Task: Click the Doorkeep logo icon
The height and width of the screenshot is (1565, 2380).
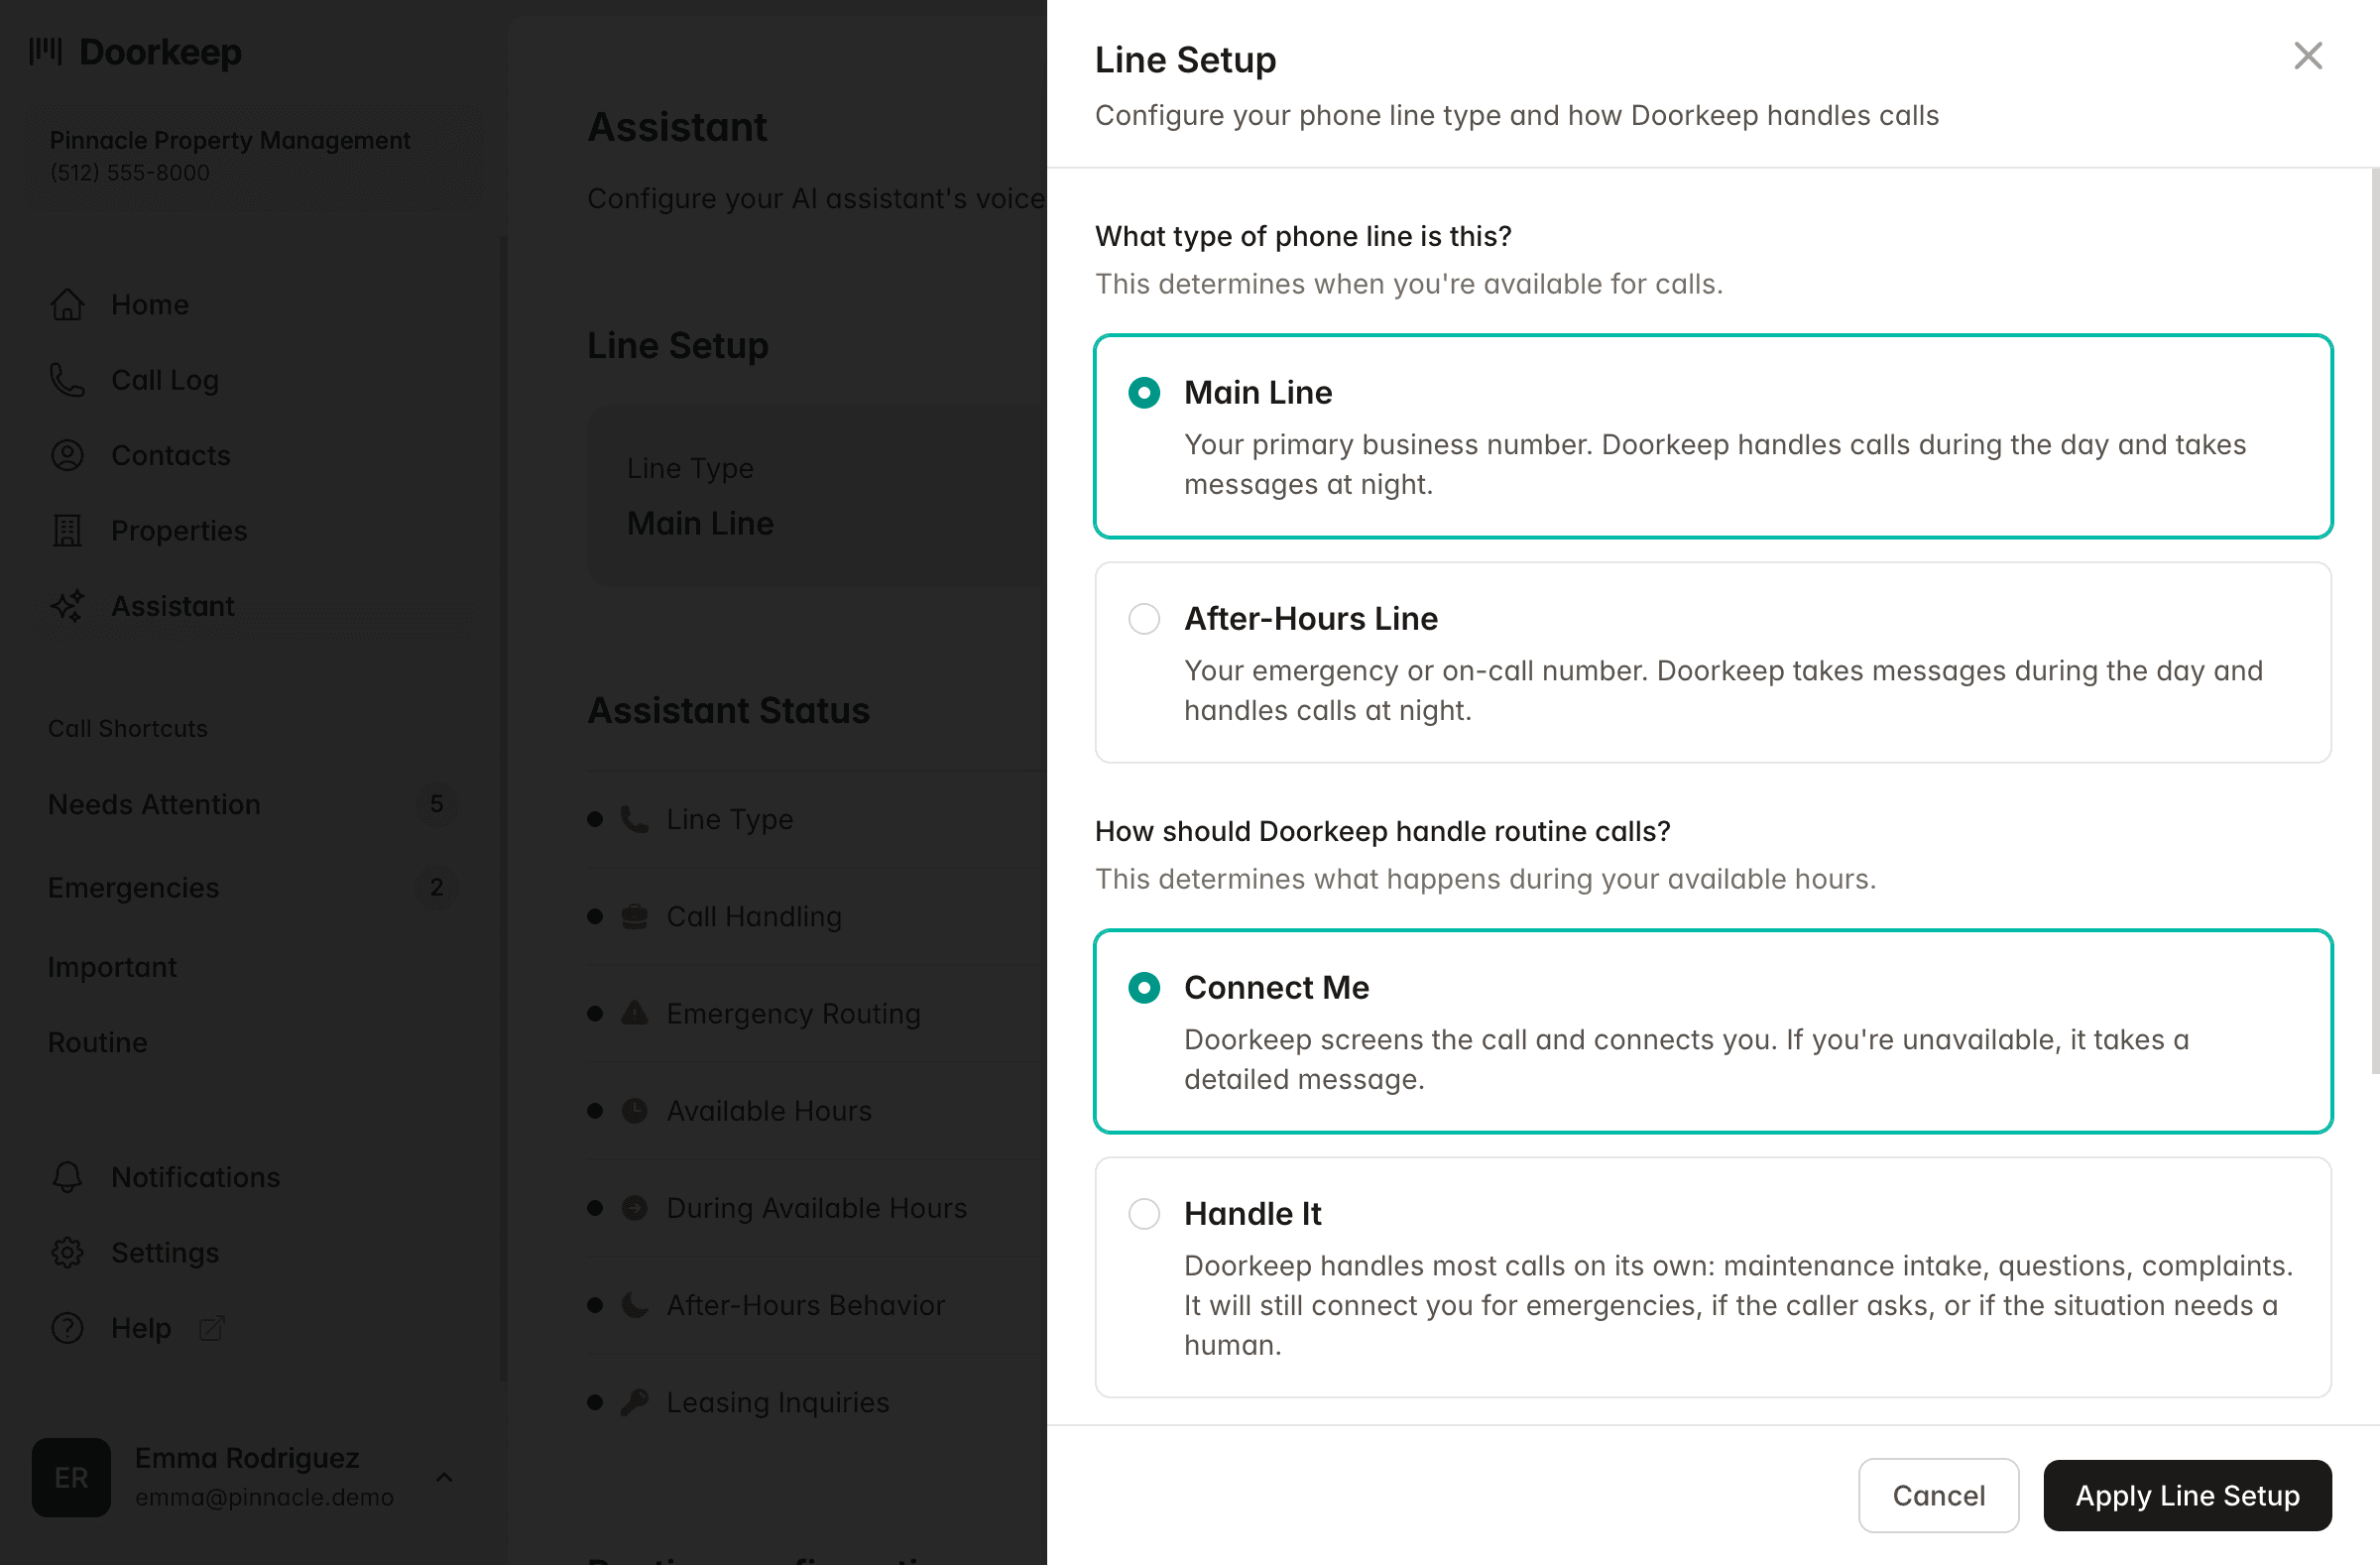Action: 45,52
